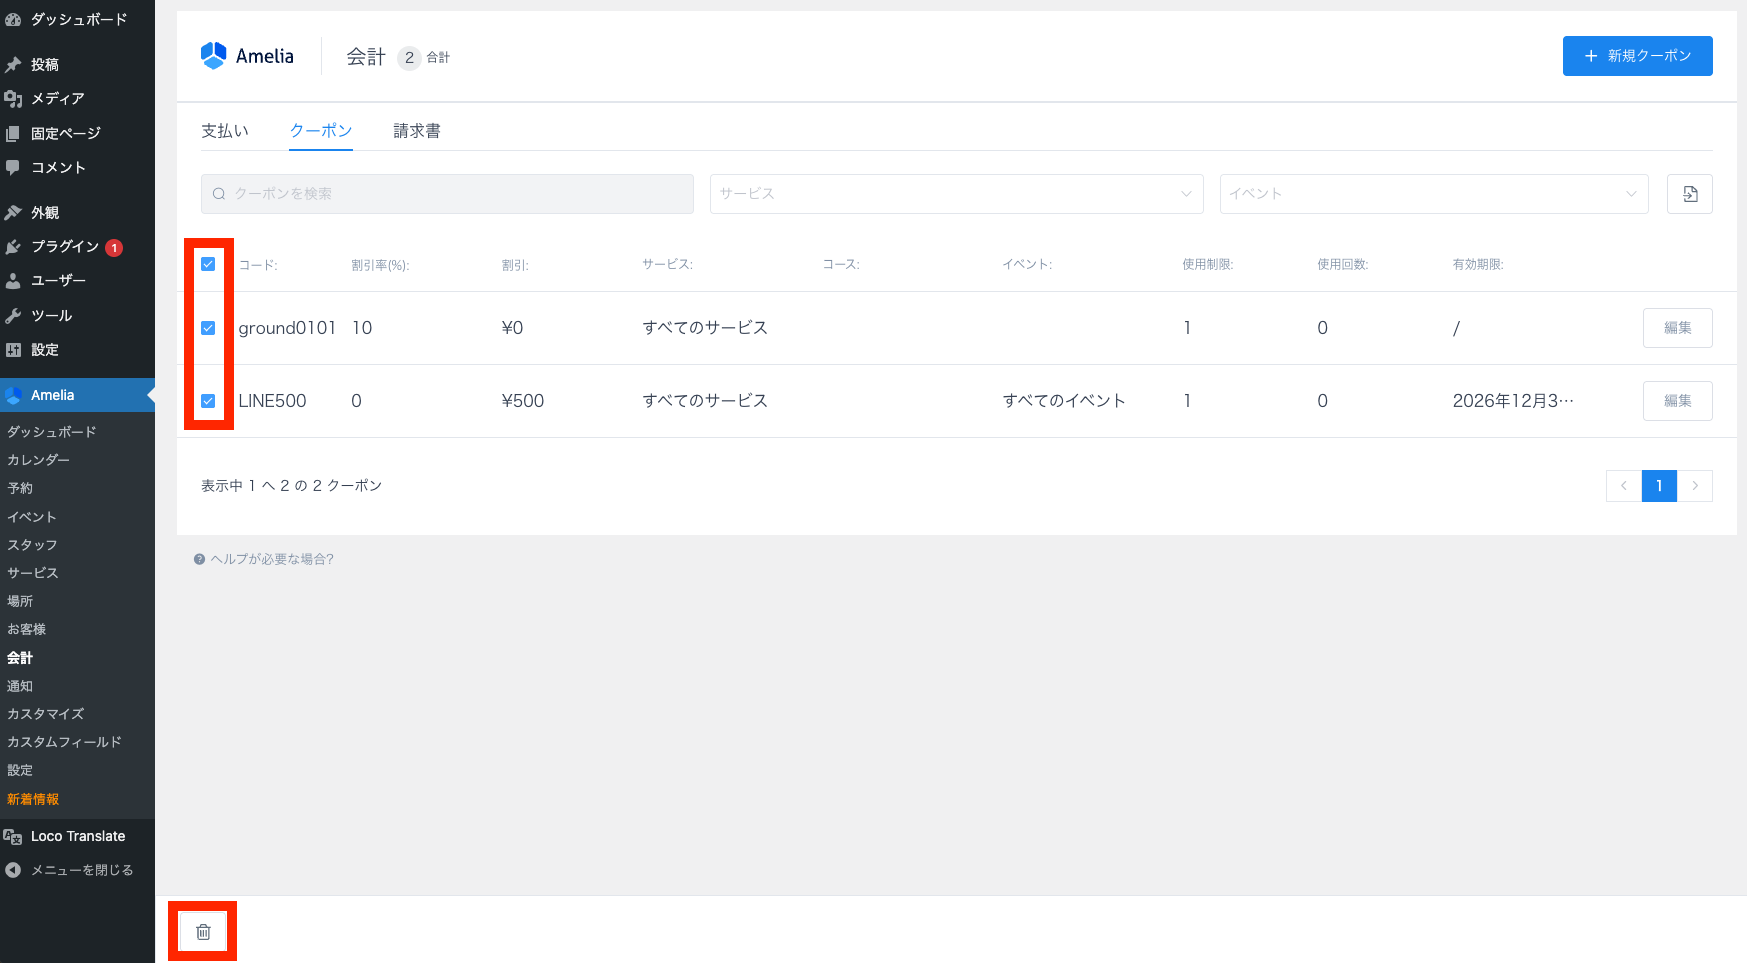This screenshot has height=963, width=1747.
Task: Toggle the select-all checkbox in table header
Action: 208,264
